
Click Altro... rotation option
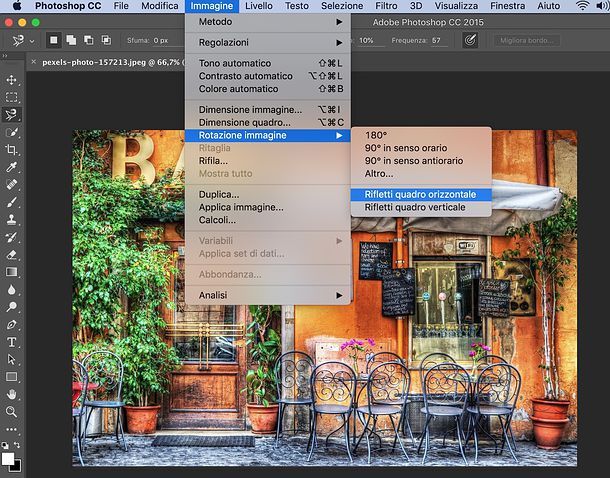[x=421, y=173]
